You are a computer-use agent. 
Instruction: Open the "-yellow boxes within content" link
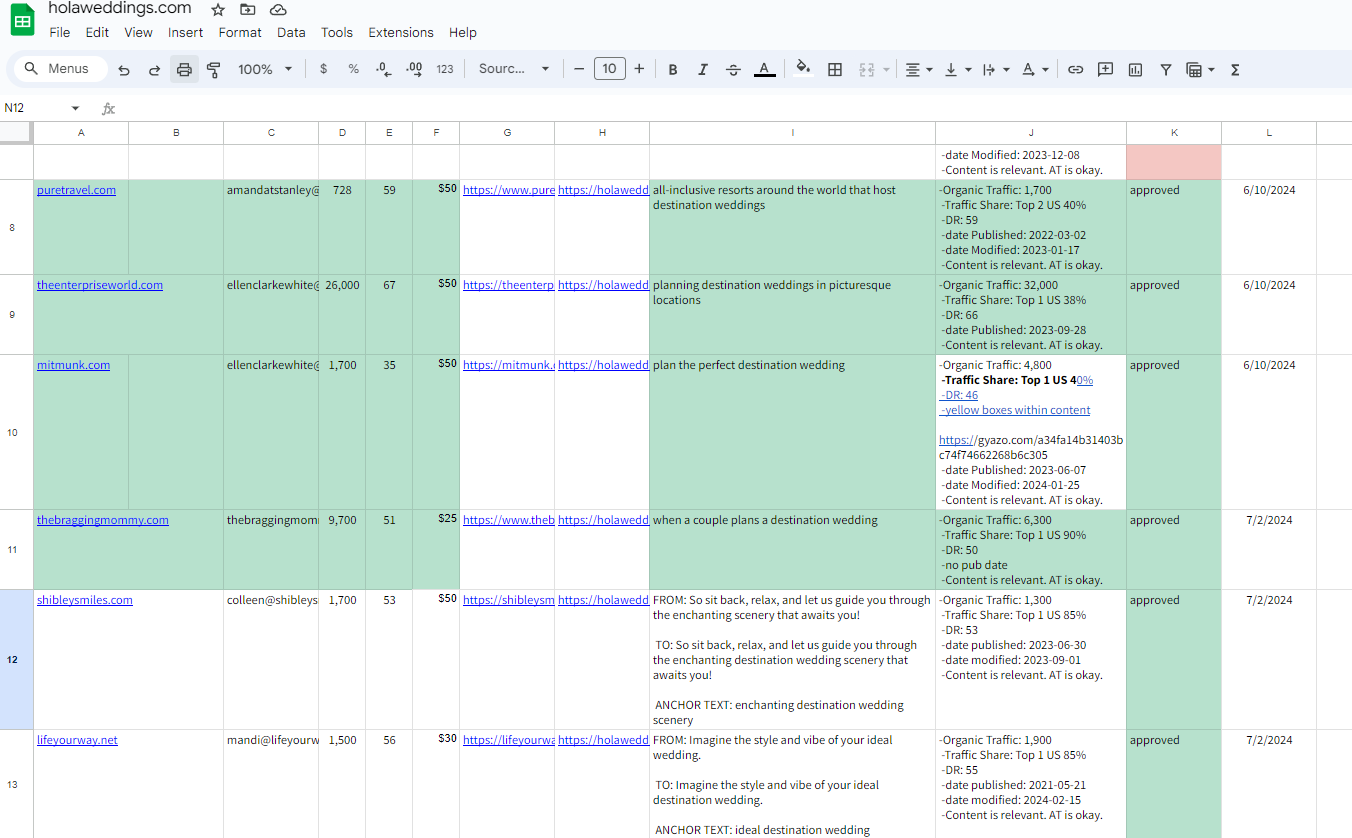click(1015, 410)
